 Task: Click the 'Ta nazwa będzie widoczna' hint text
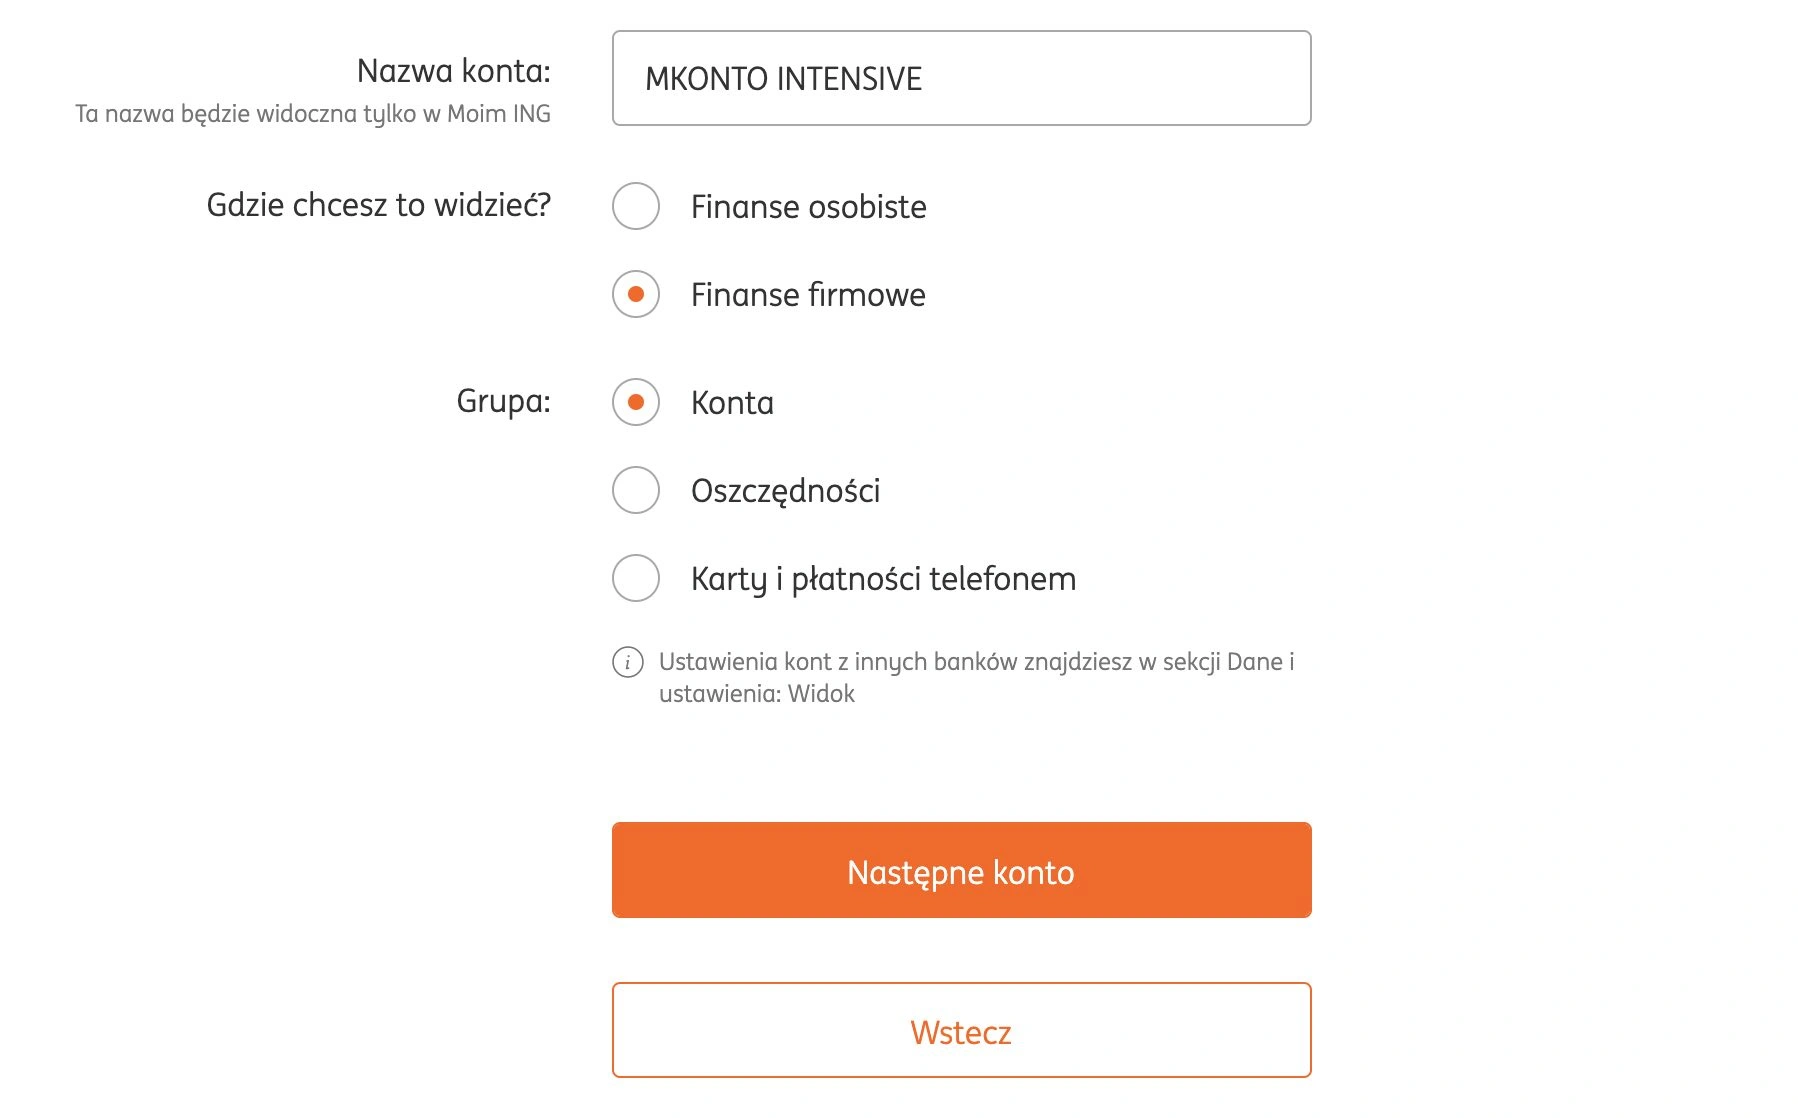click(x=312, y=114)
